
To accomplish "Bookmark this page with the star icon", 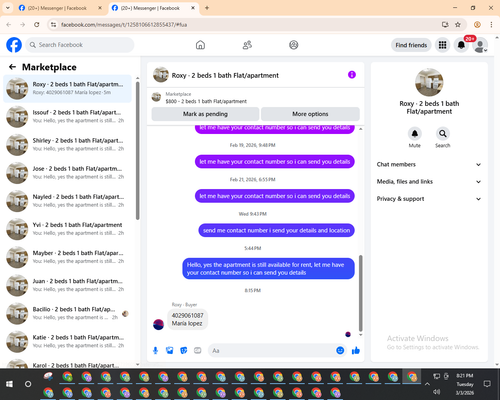I will coord(458,24).
